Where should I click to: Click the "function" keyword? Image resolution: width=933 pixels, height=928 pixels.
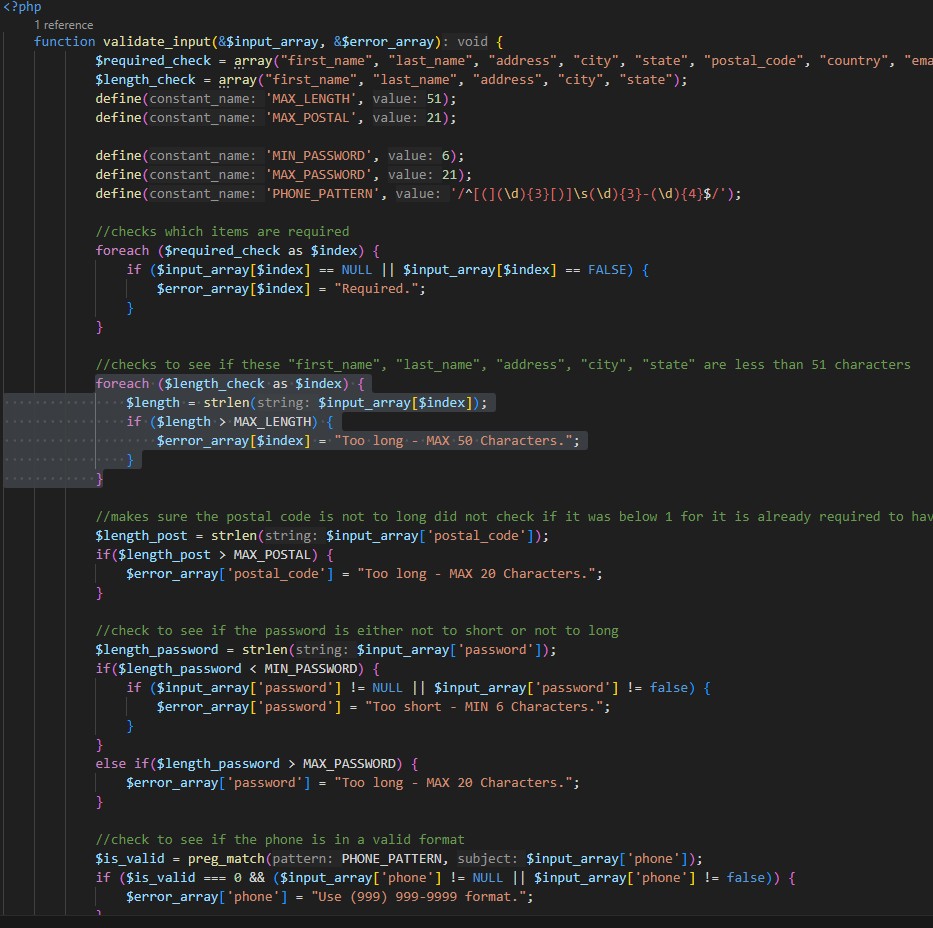point(64,42)
